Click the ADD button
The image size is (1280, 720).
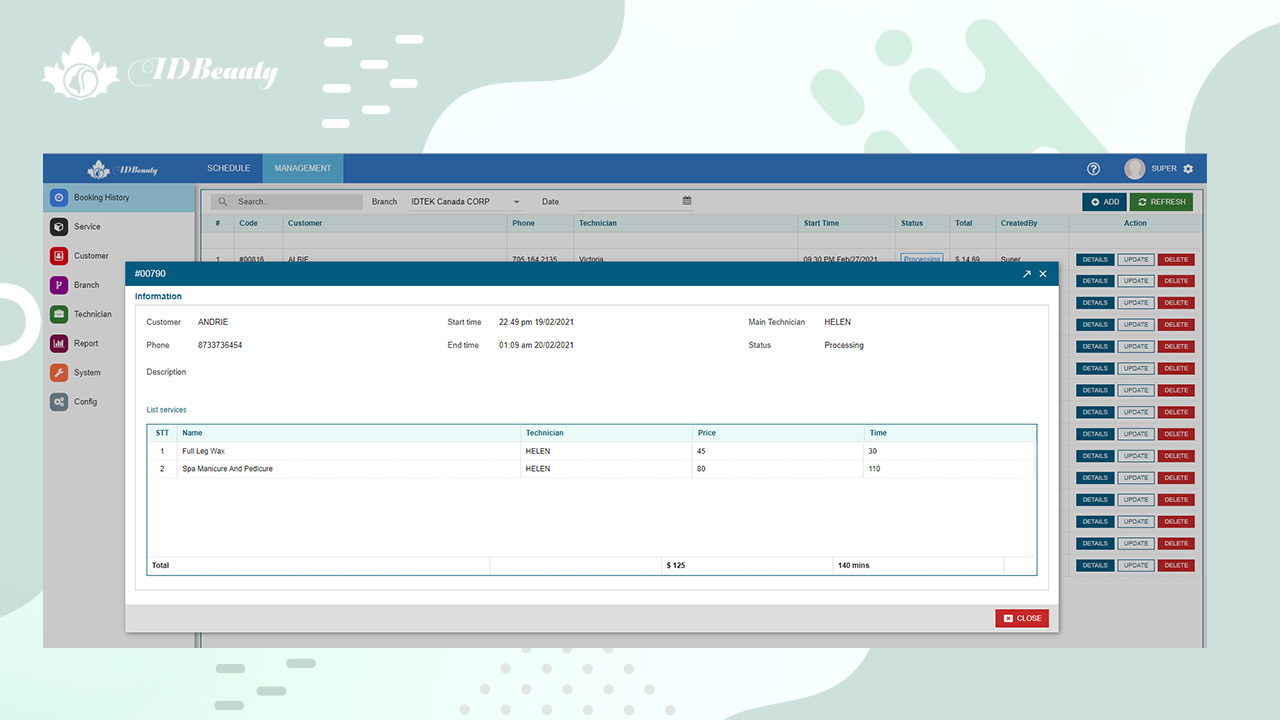click(x=1104, y=202)
